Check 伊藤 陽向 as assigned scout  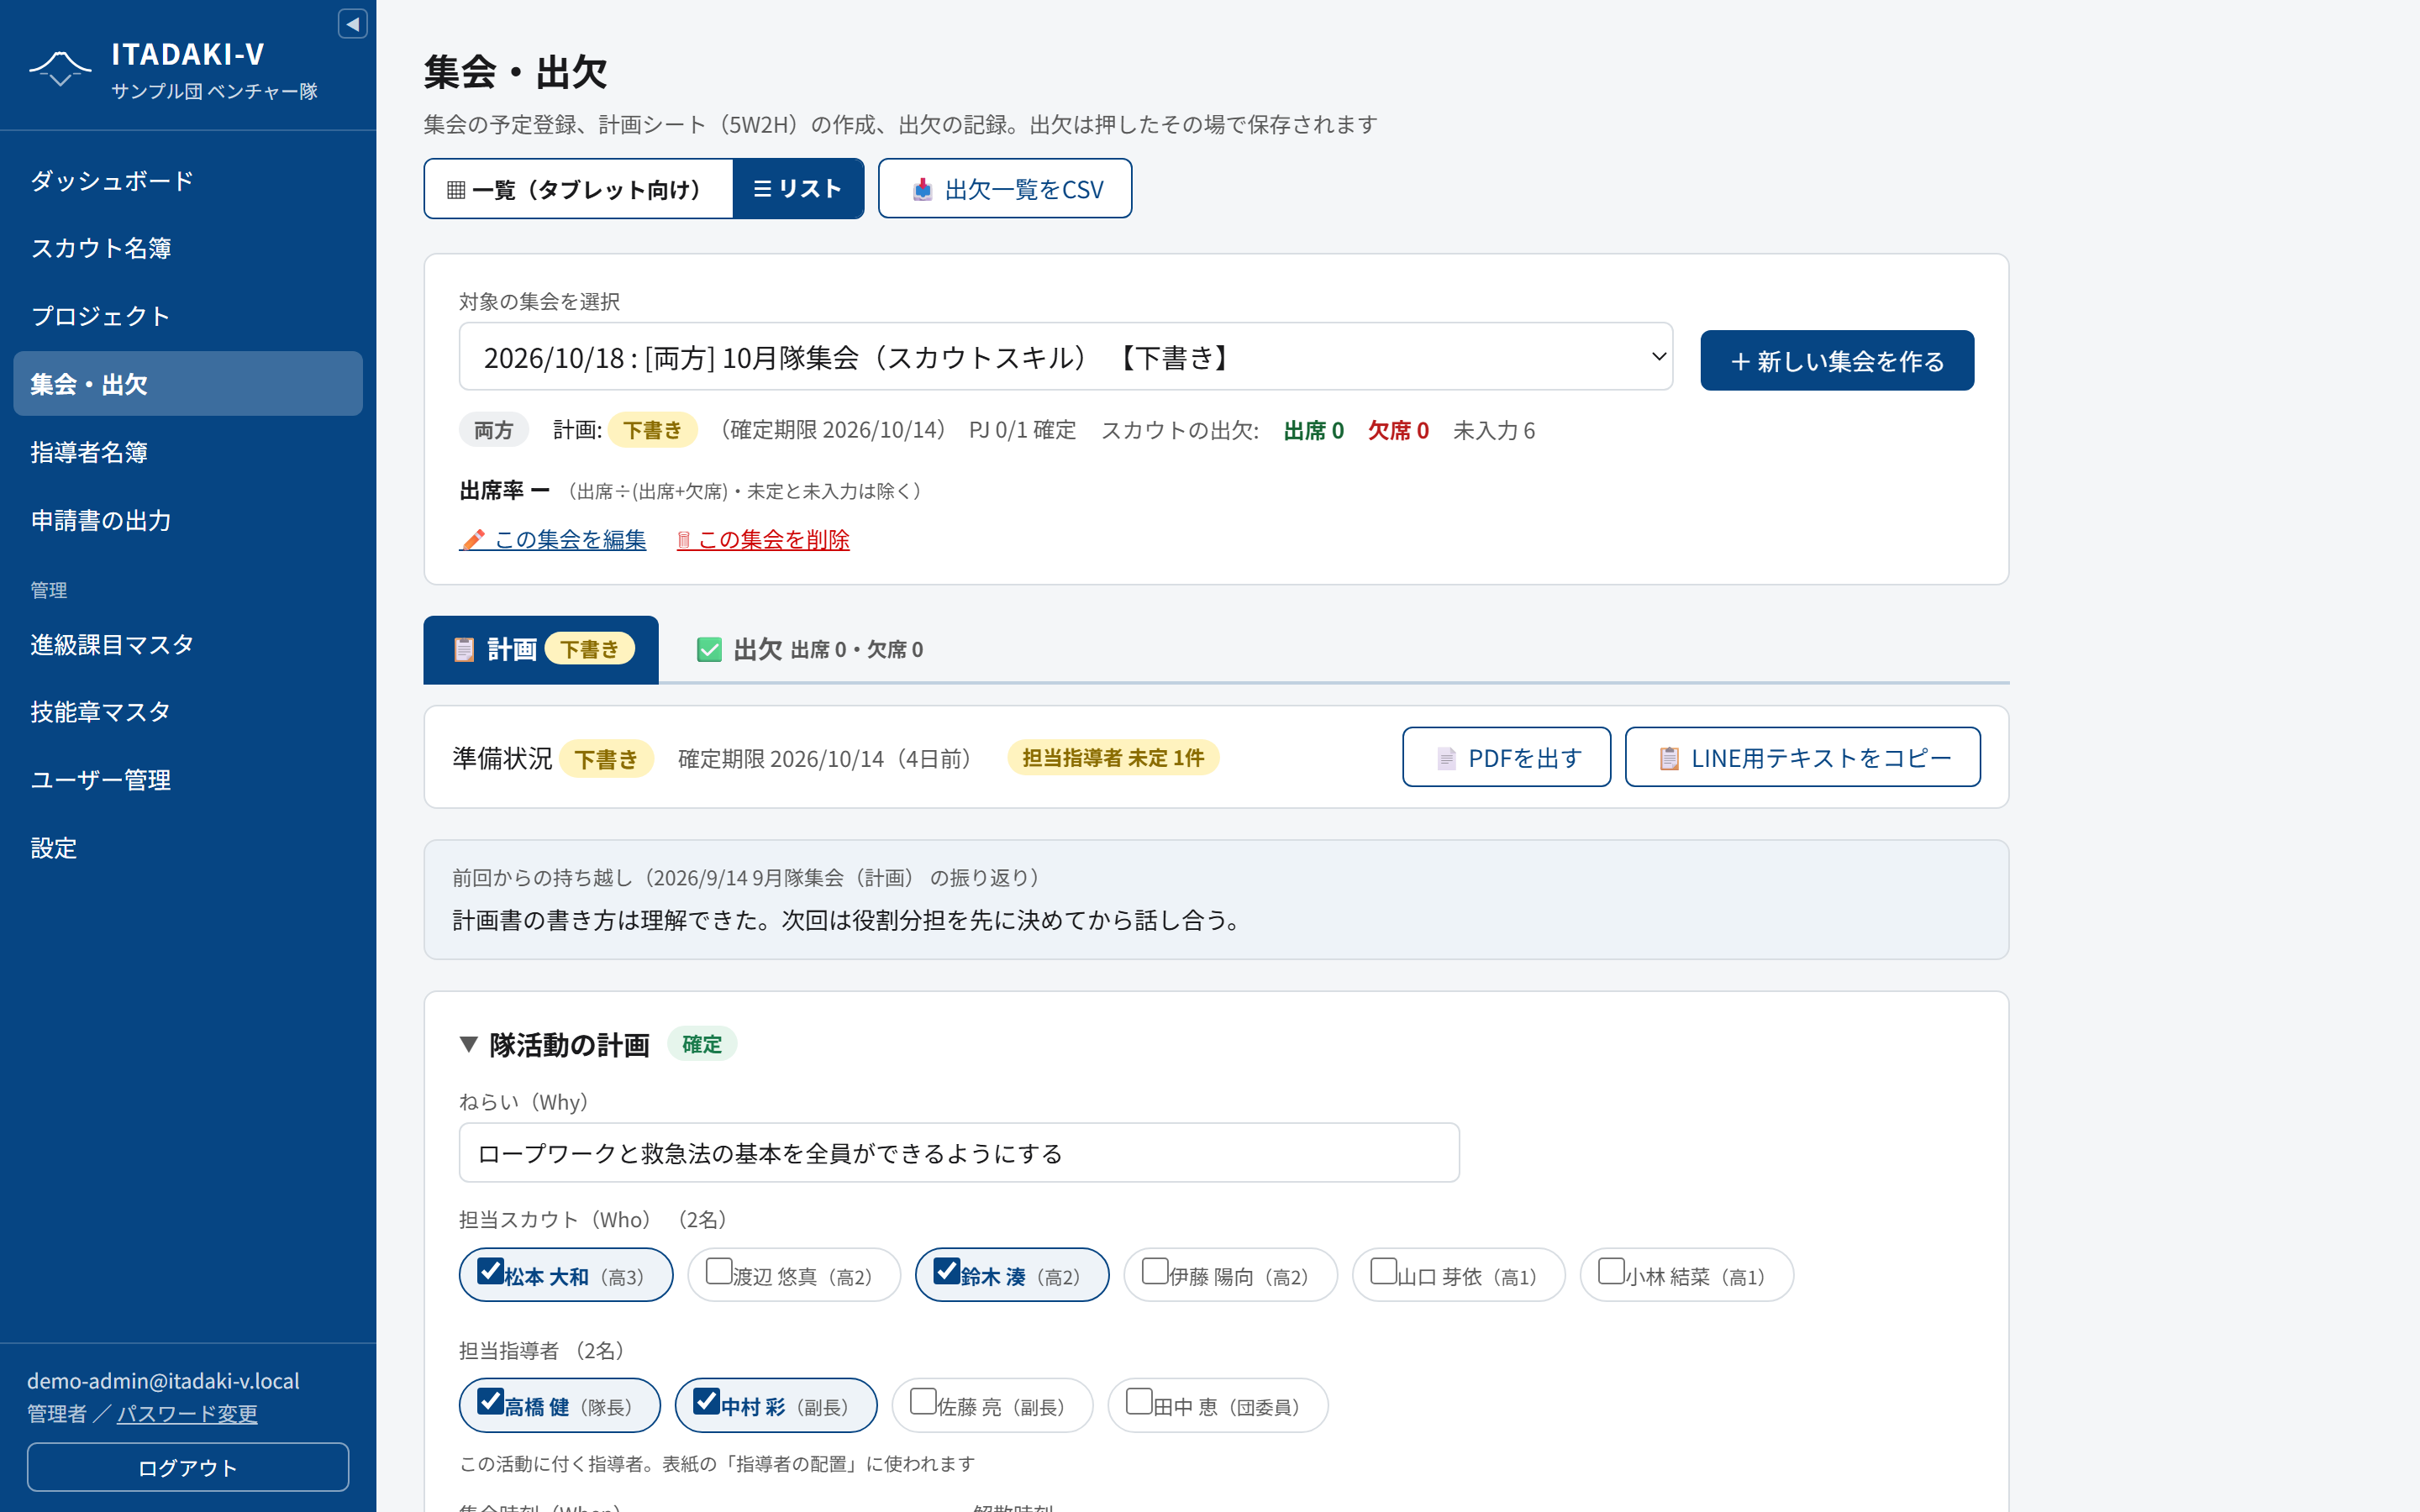[1155, 1271]
